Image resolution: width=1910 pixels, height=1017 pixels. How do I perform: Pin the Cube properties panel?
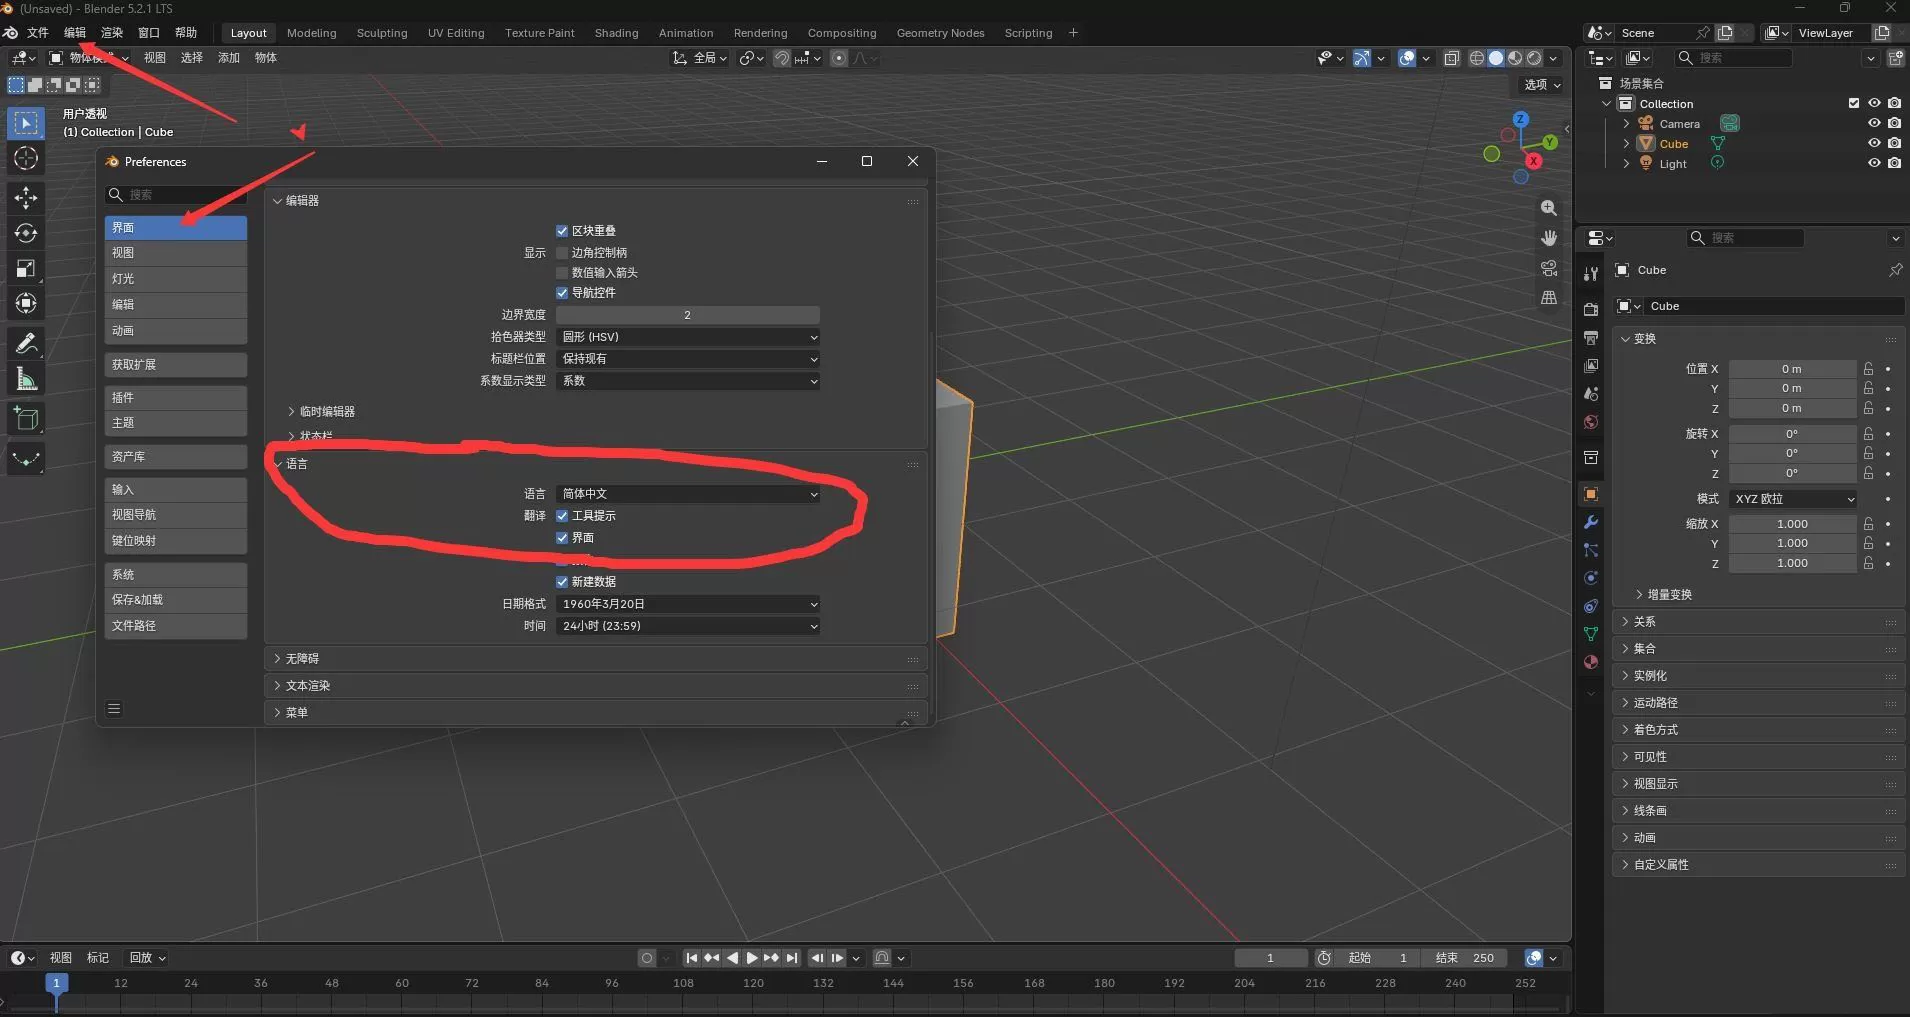tap(1895, 270)
